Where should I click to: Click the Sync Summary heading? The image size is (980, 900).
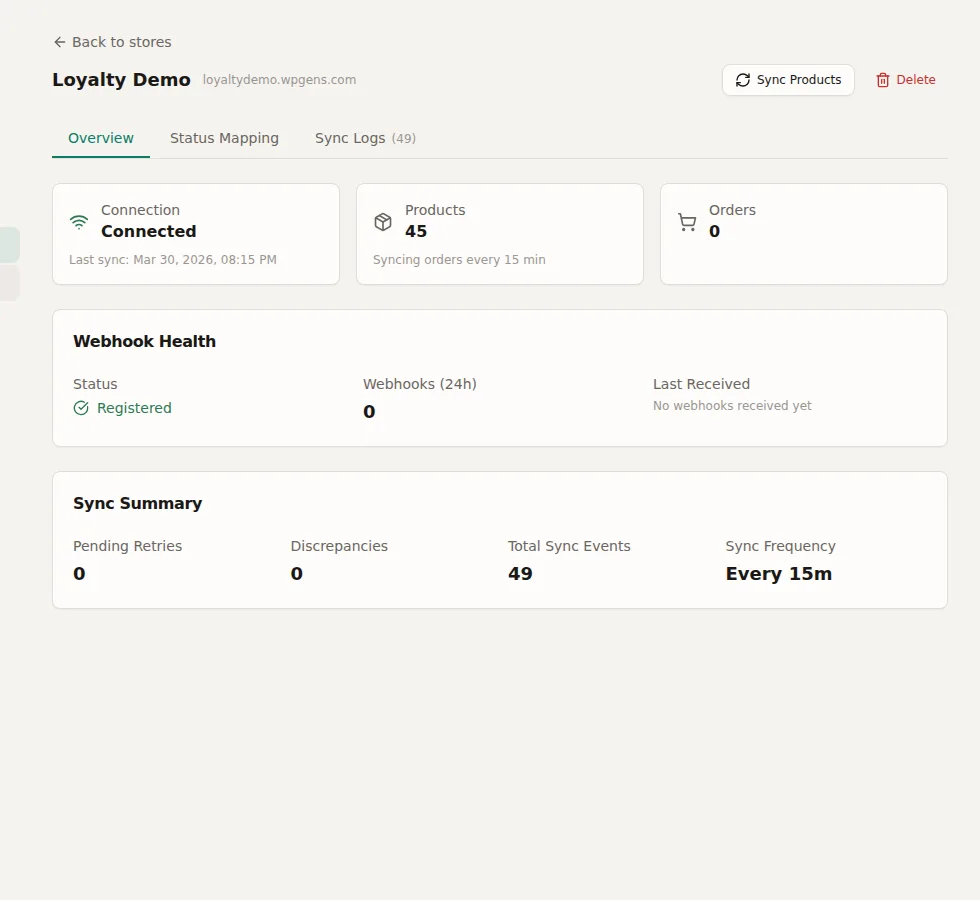pyautogui.click(x=138, y=504)
